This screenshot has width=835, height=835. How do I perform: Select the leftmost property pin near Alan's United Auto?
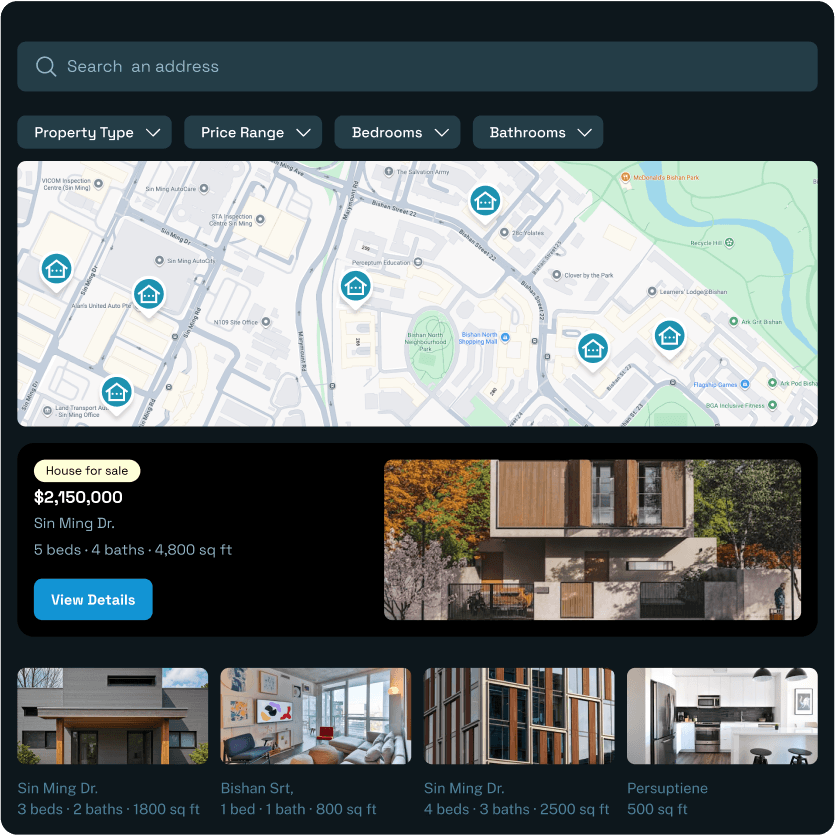[x=56, y=268]
